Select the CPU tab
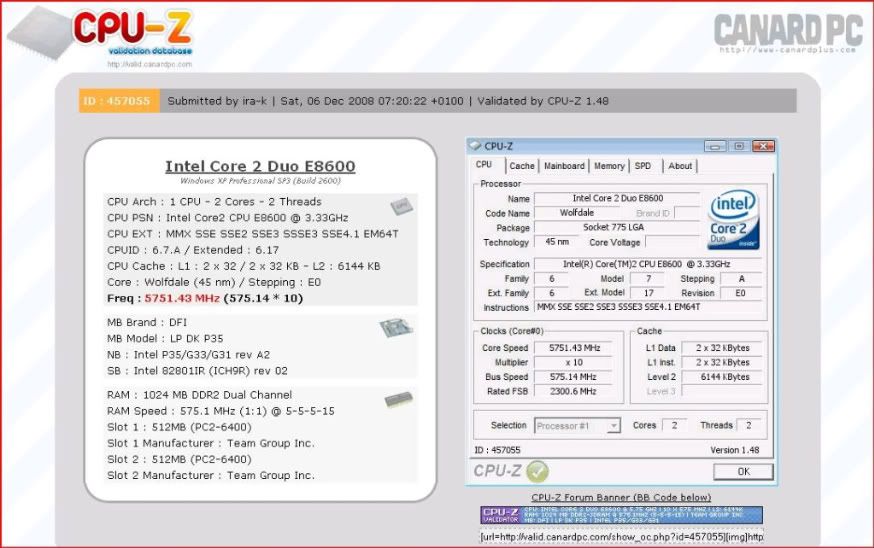This screenshot has height=548, width=874. point(484,165)
